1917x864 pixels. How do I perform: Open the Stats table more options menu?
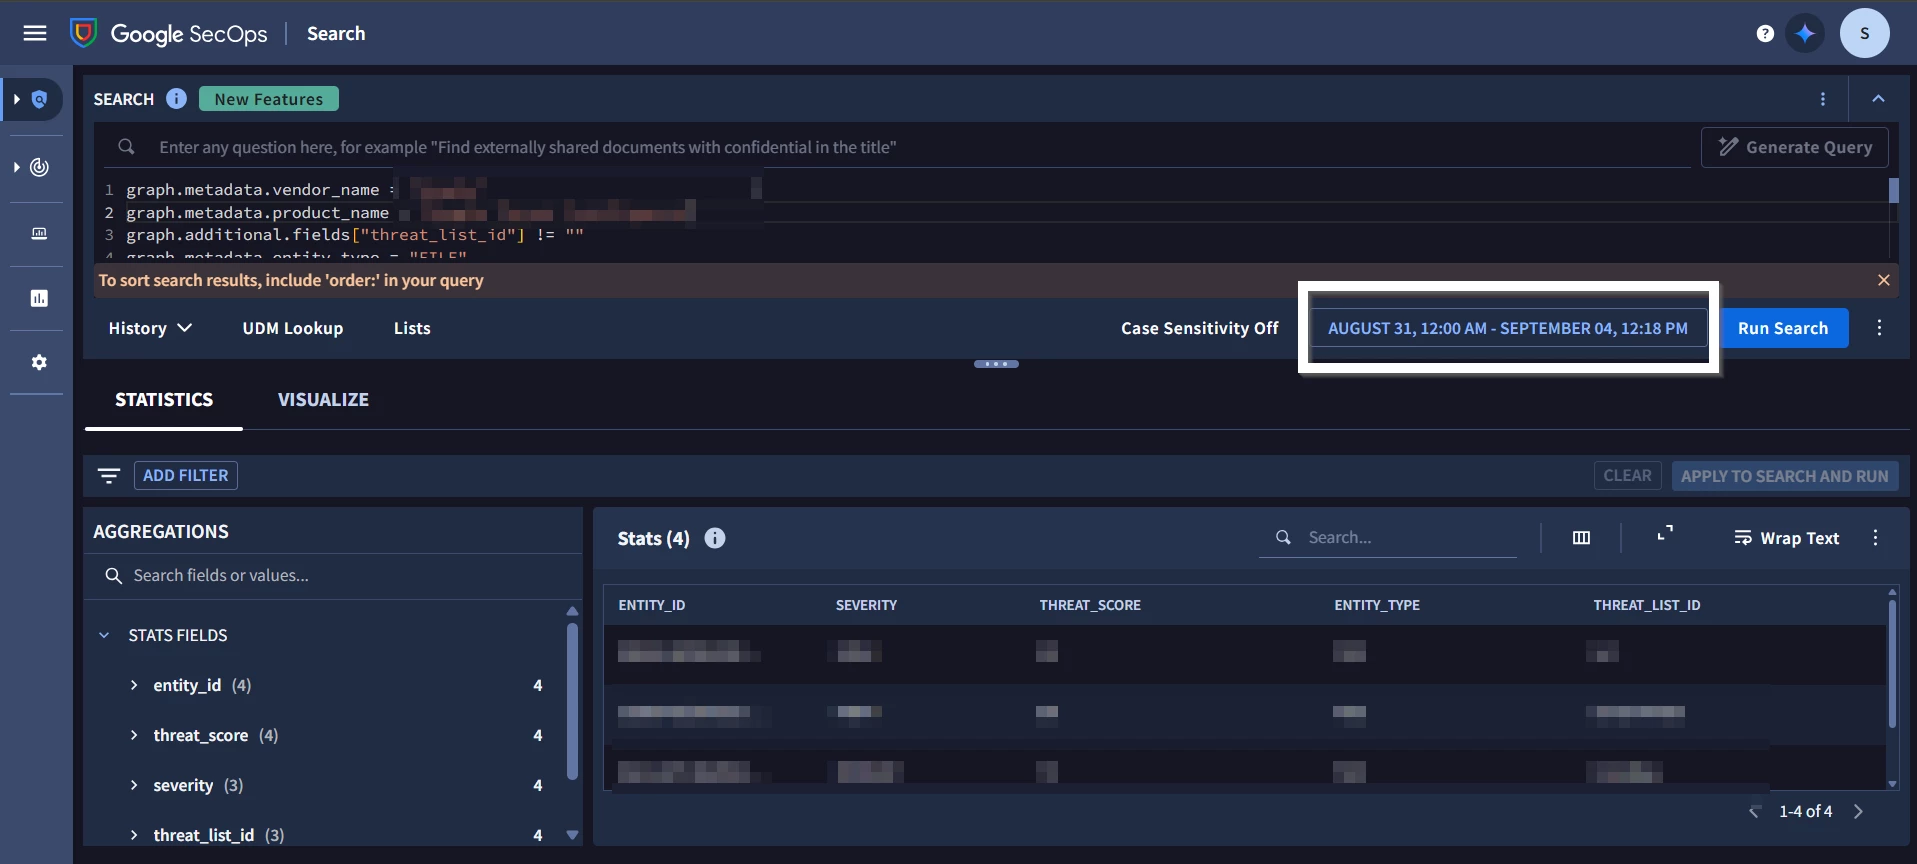[1875, 538]
